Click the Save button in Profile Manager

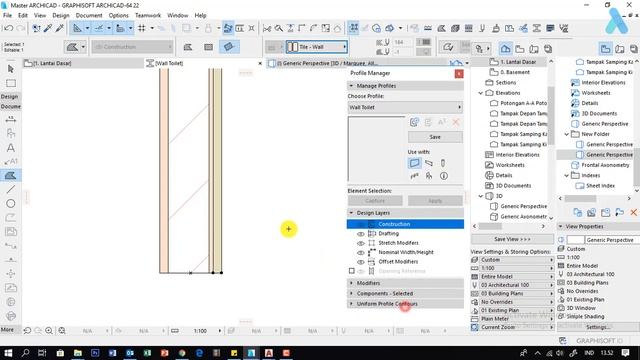coord(435,137)
